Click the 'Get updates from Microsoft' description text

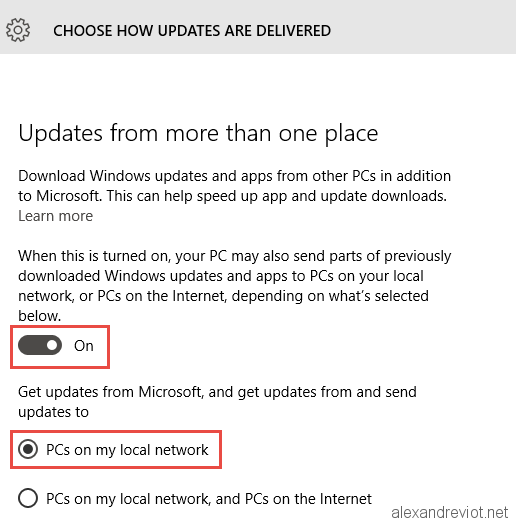coord(217,402)
